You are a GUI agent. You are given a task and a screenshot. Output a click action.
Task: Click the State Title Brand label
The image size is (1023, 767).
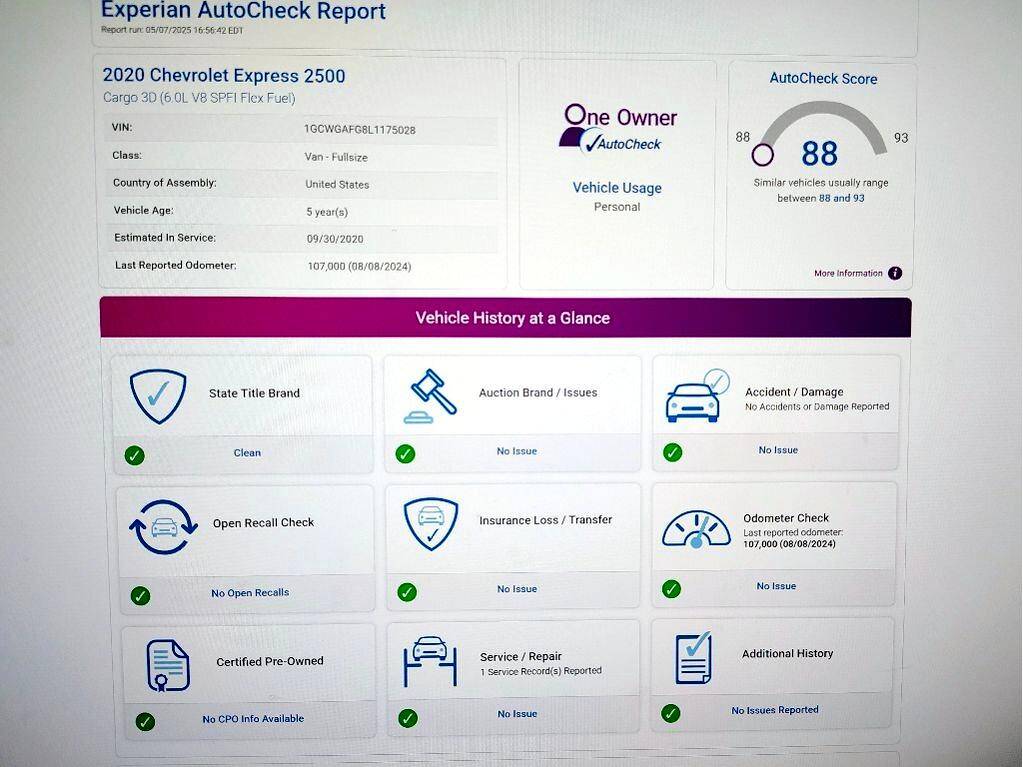[254, 393]
